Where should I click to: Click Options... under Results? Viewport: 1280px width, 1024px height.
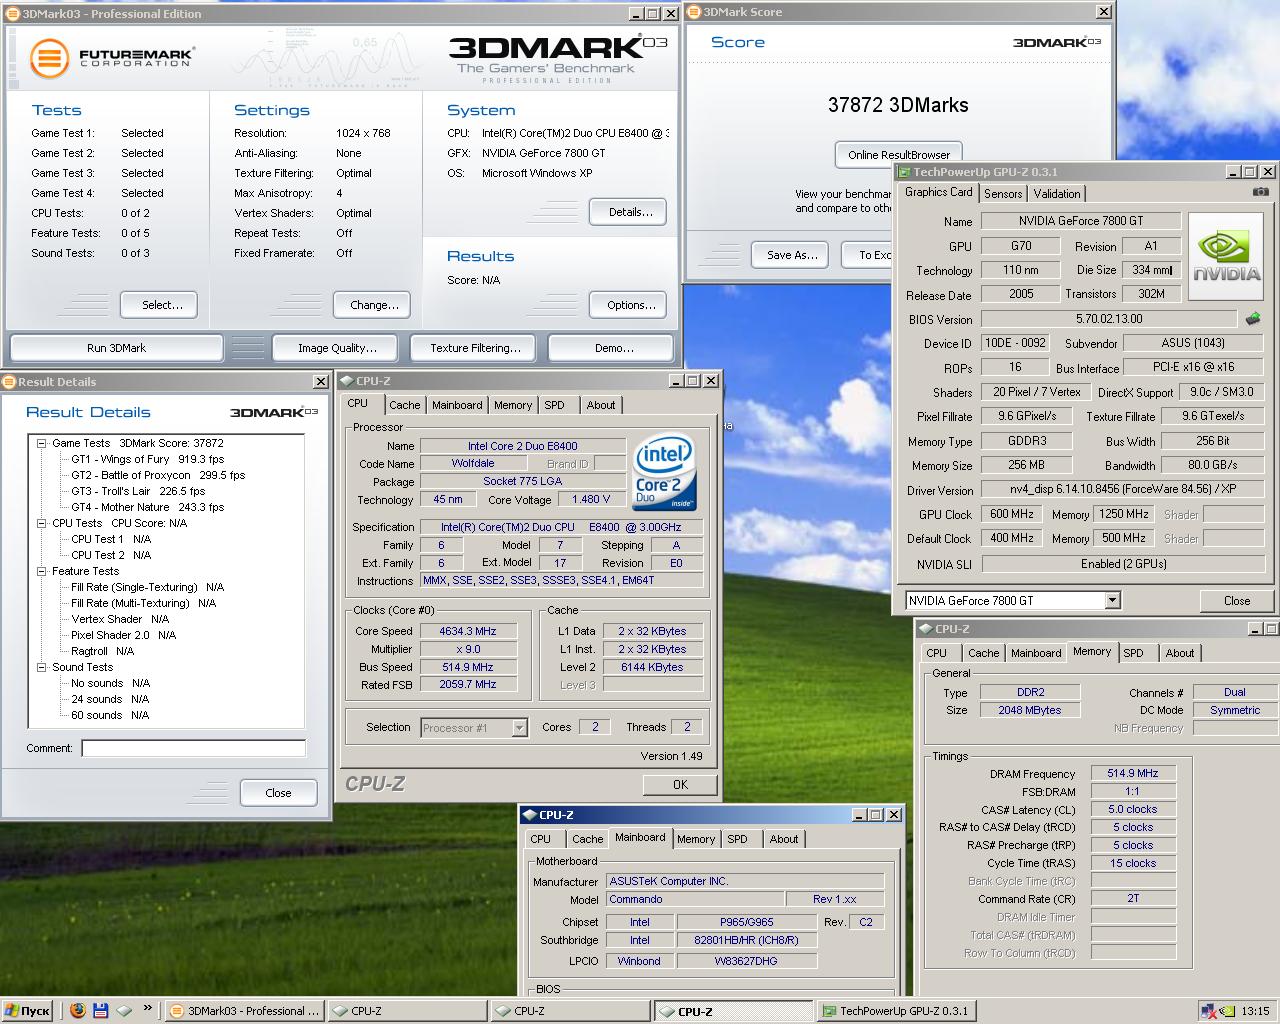click(x=630, y=305)
